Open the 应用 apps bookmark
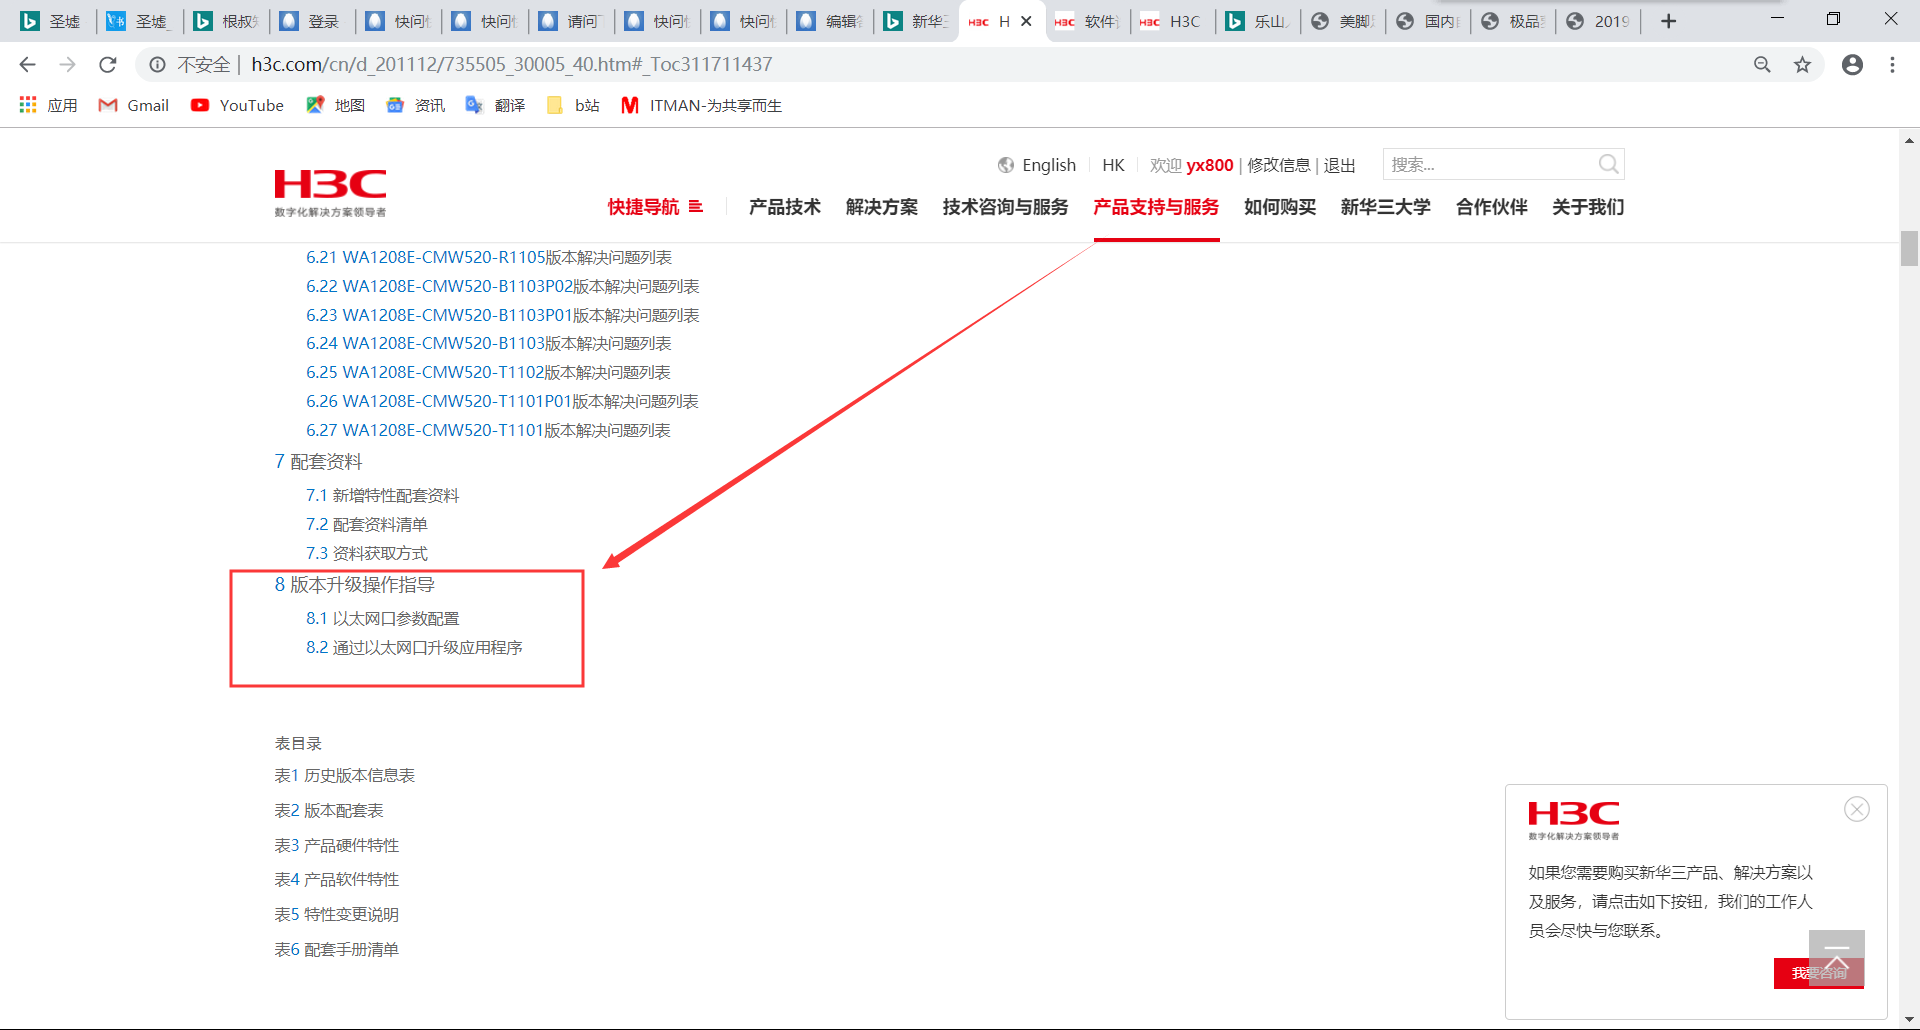 tap(48, 105)
